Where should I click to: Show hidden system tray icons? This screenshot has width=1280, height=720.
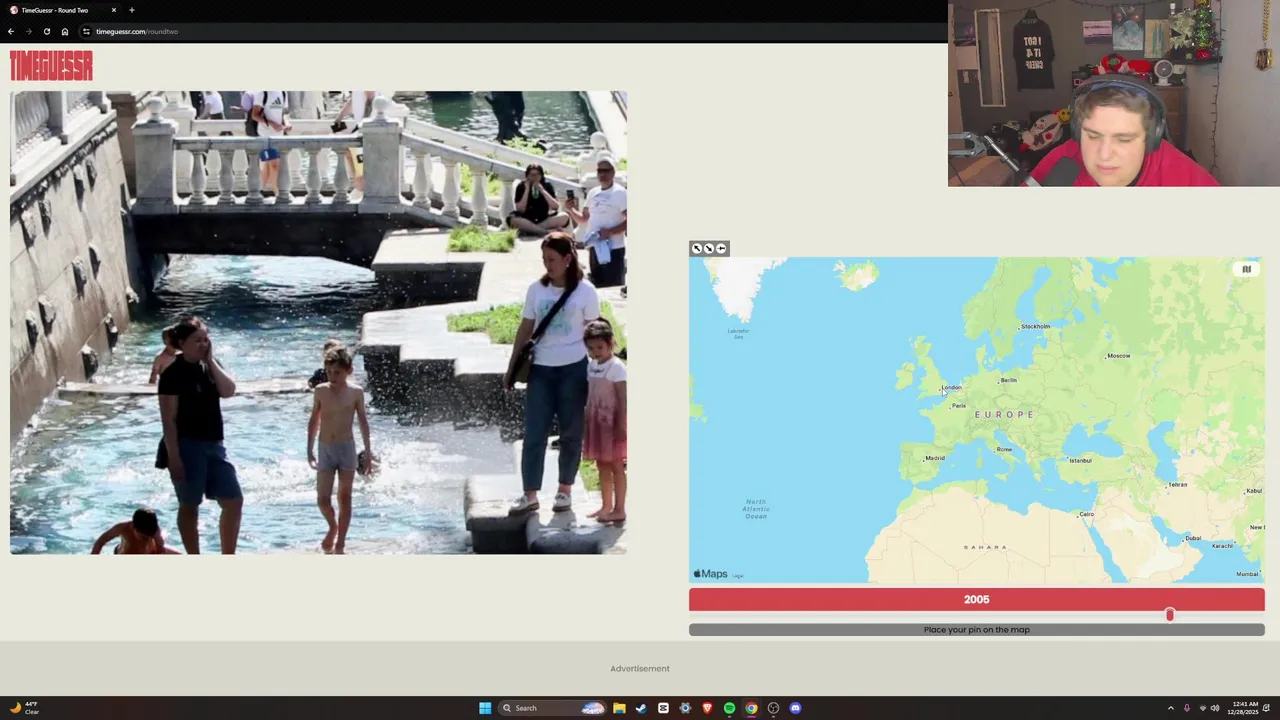[1170, 708]
